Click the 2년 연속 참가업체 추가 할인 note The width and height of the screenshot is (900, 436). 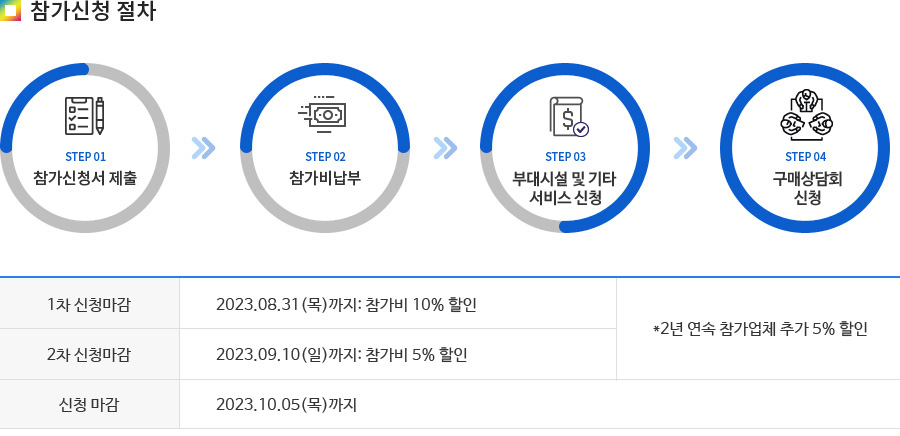761,329
